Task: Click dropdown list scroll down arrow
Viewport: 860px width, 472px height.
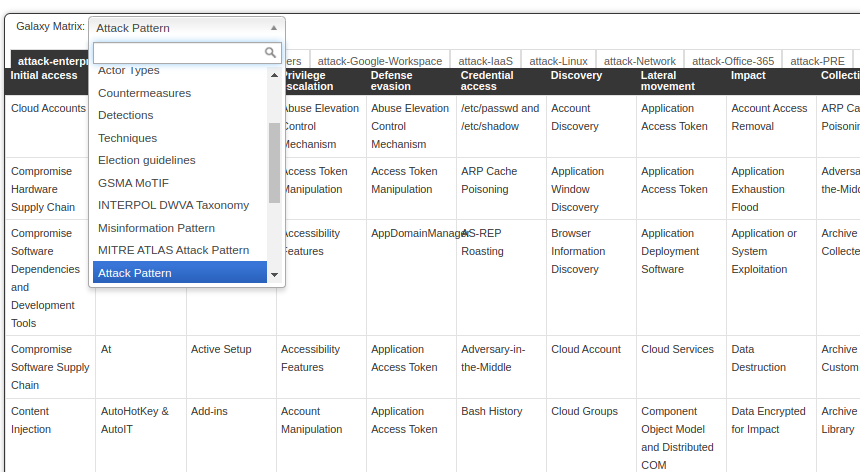Action: (274, 275)
